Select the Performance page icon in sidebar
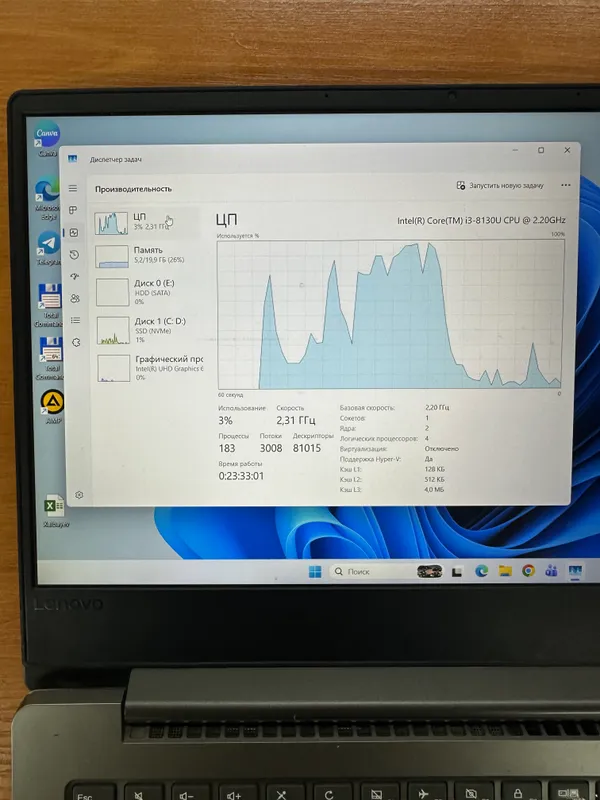 point(74,233)
